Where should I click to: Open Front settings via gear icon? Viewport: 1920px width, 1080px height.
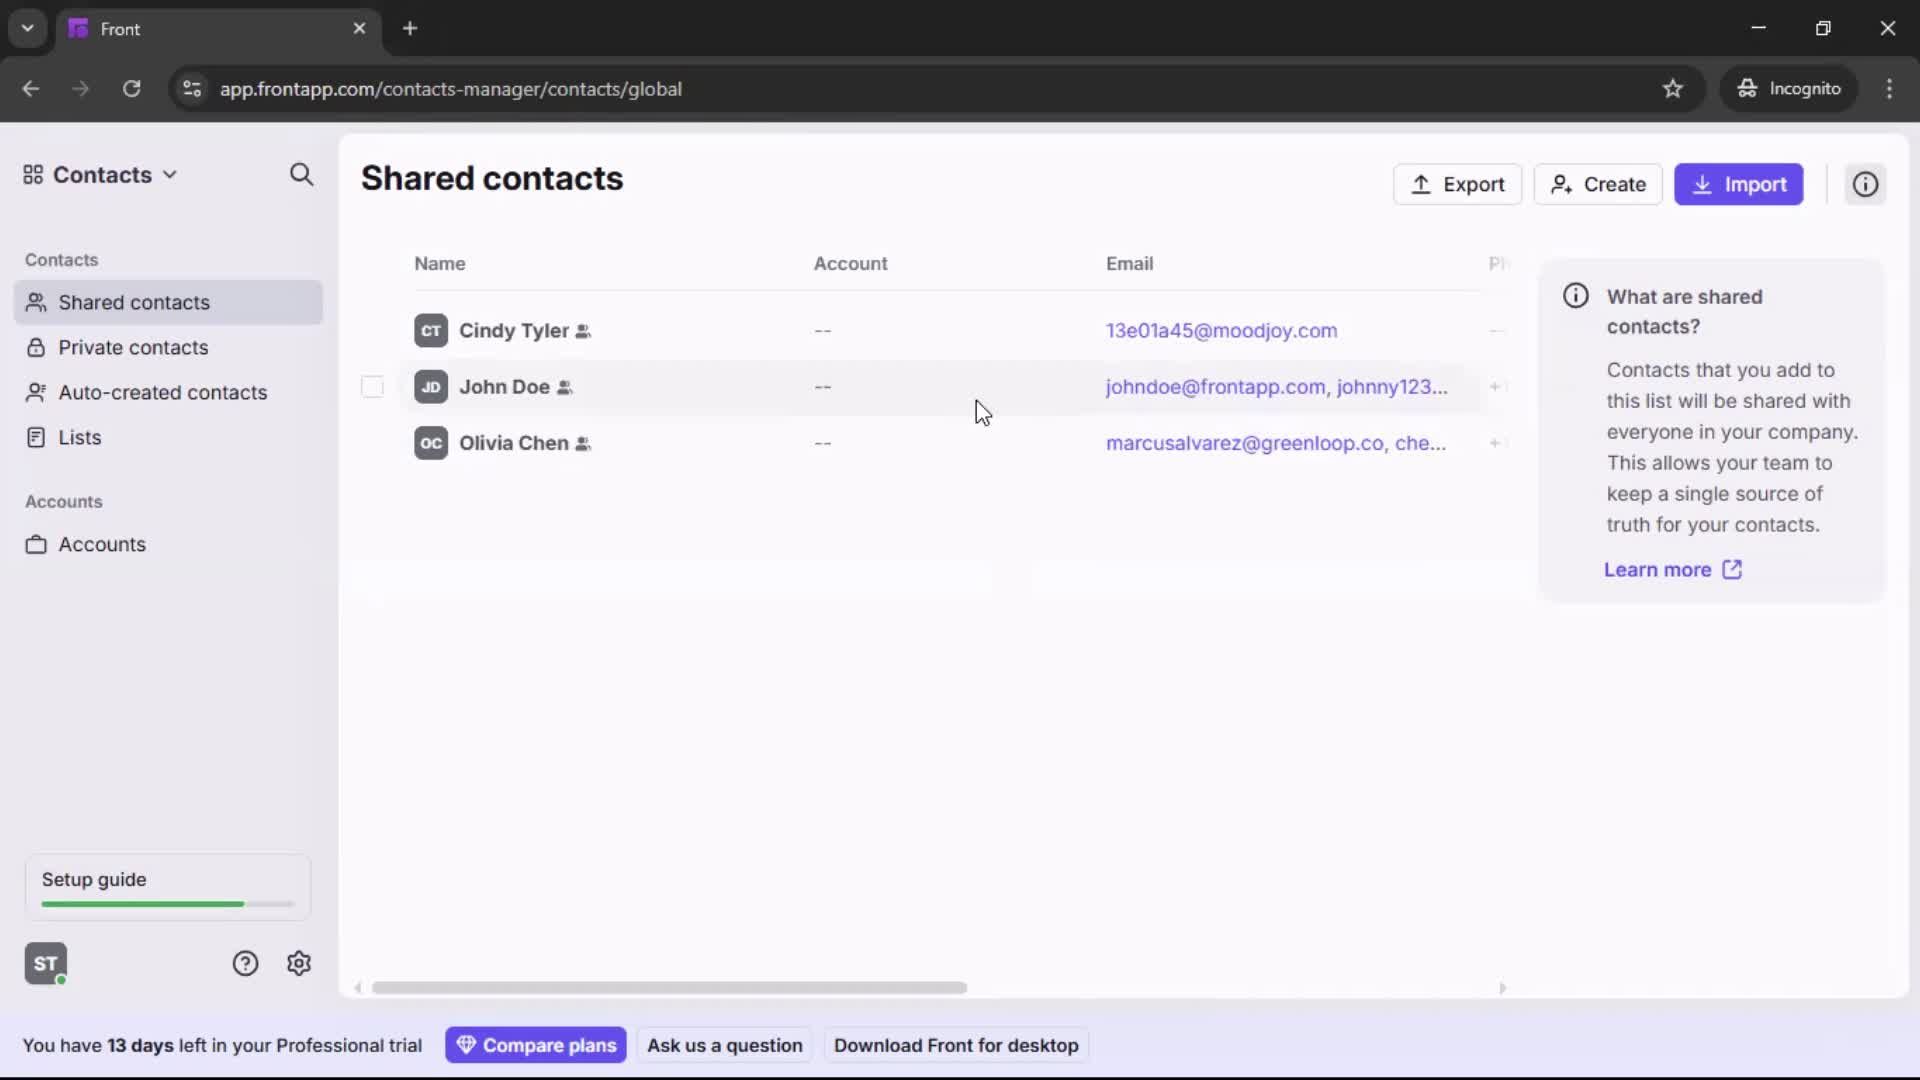tap(299, 963)
